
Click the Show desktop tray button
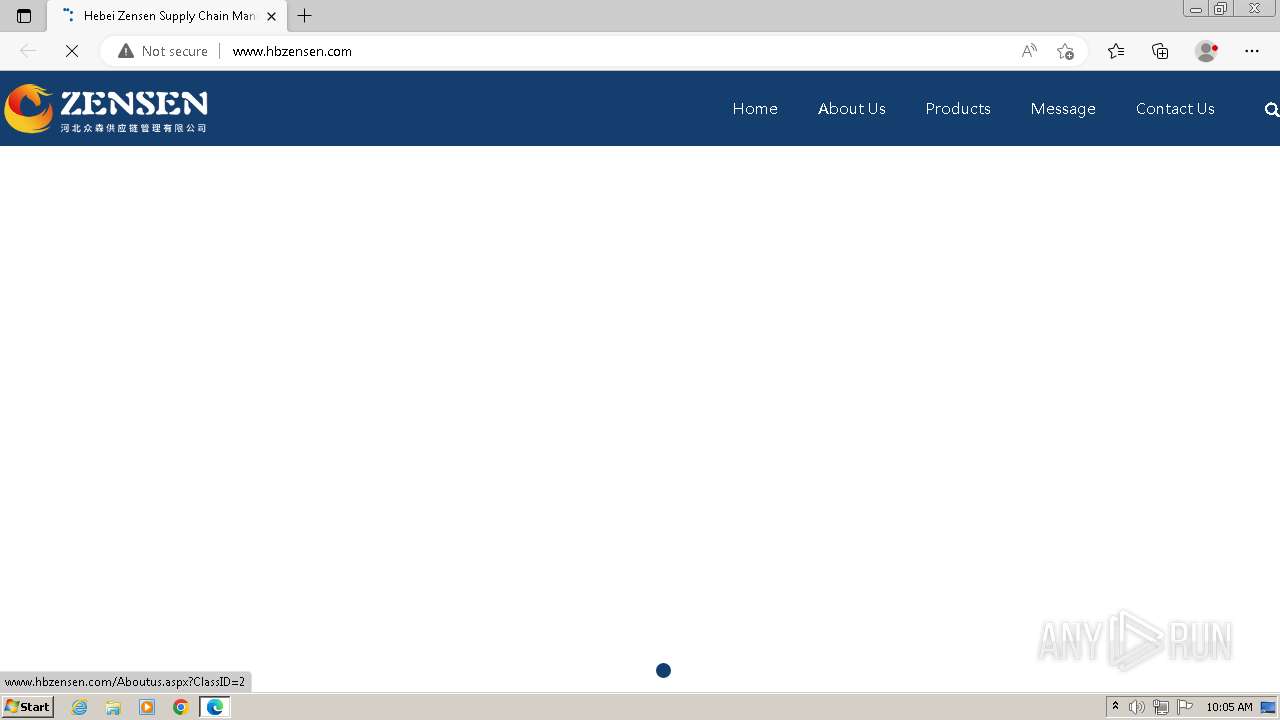tap(1269, 707)
